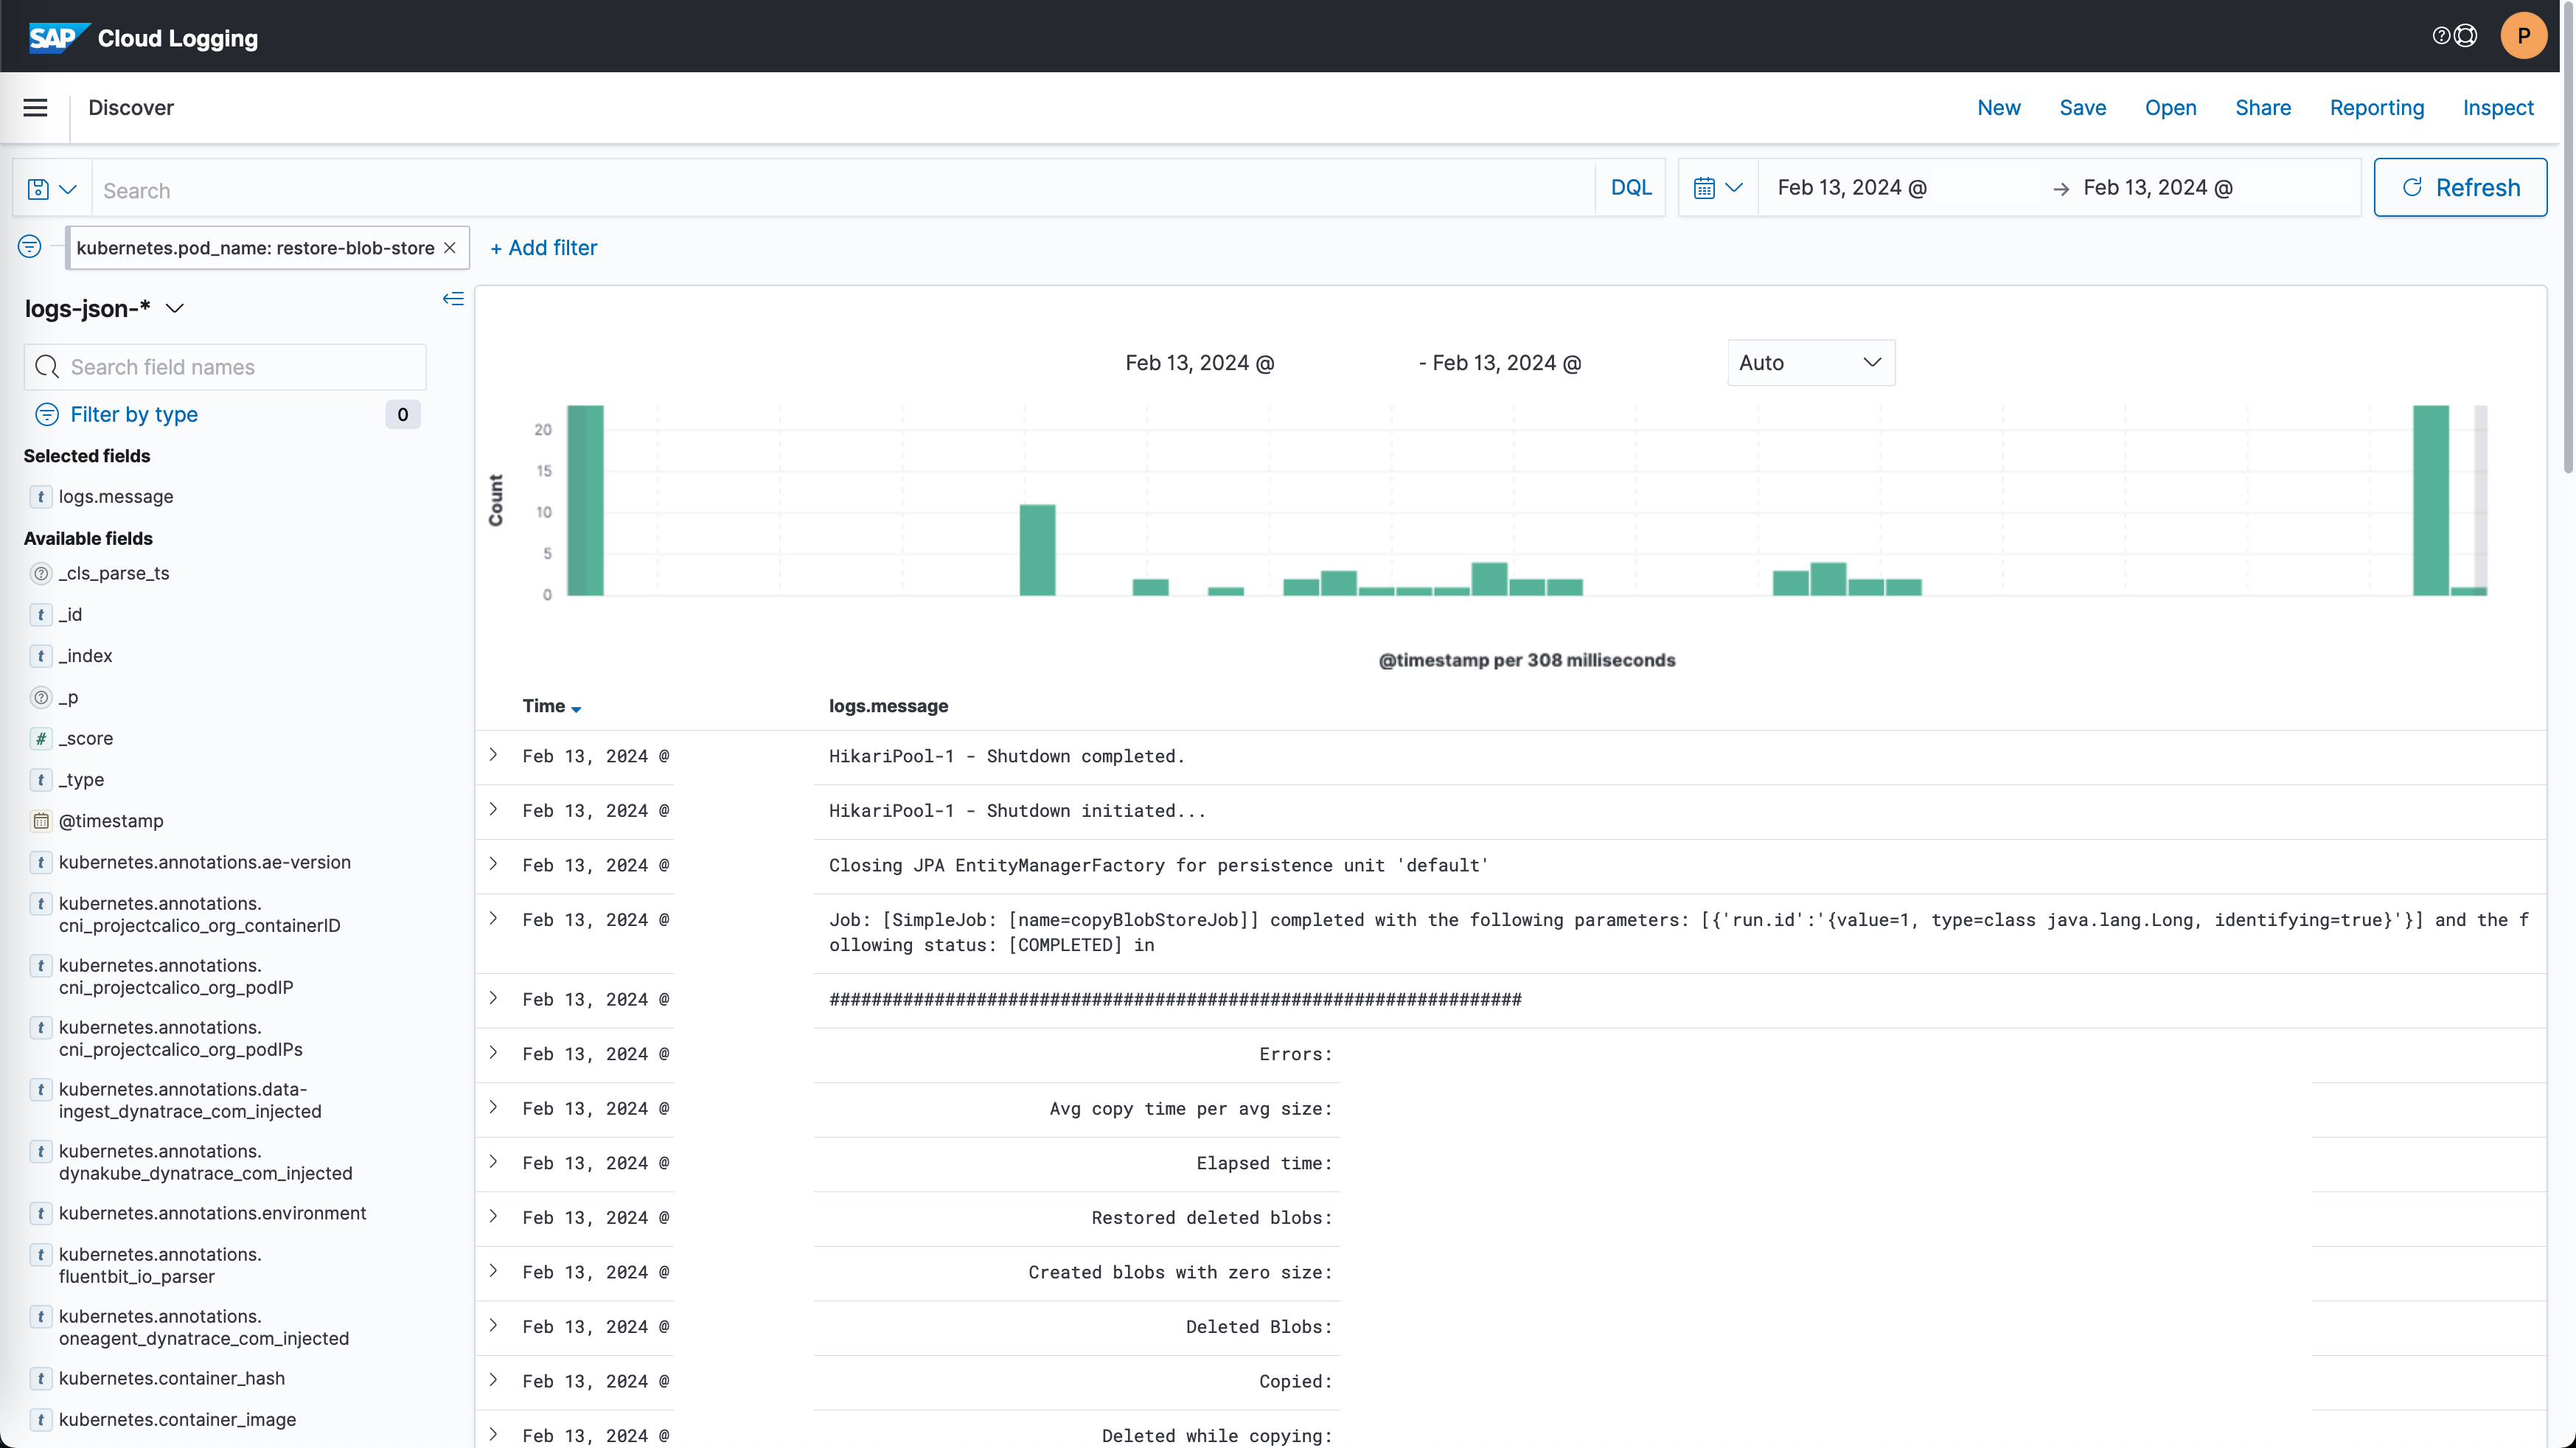Open the support lifebuoy icon
The image size is (2576, 1448).
[2466, 36]
